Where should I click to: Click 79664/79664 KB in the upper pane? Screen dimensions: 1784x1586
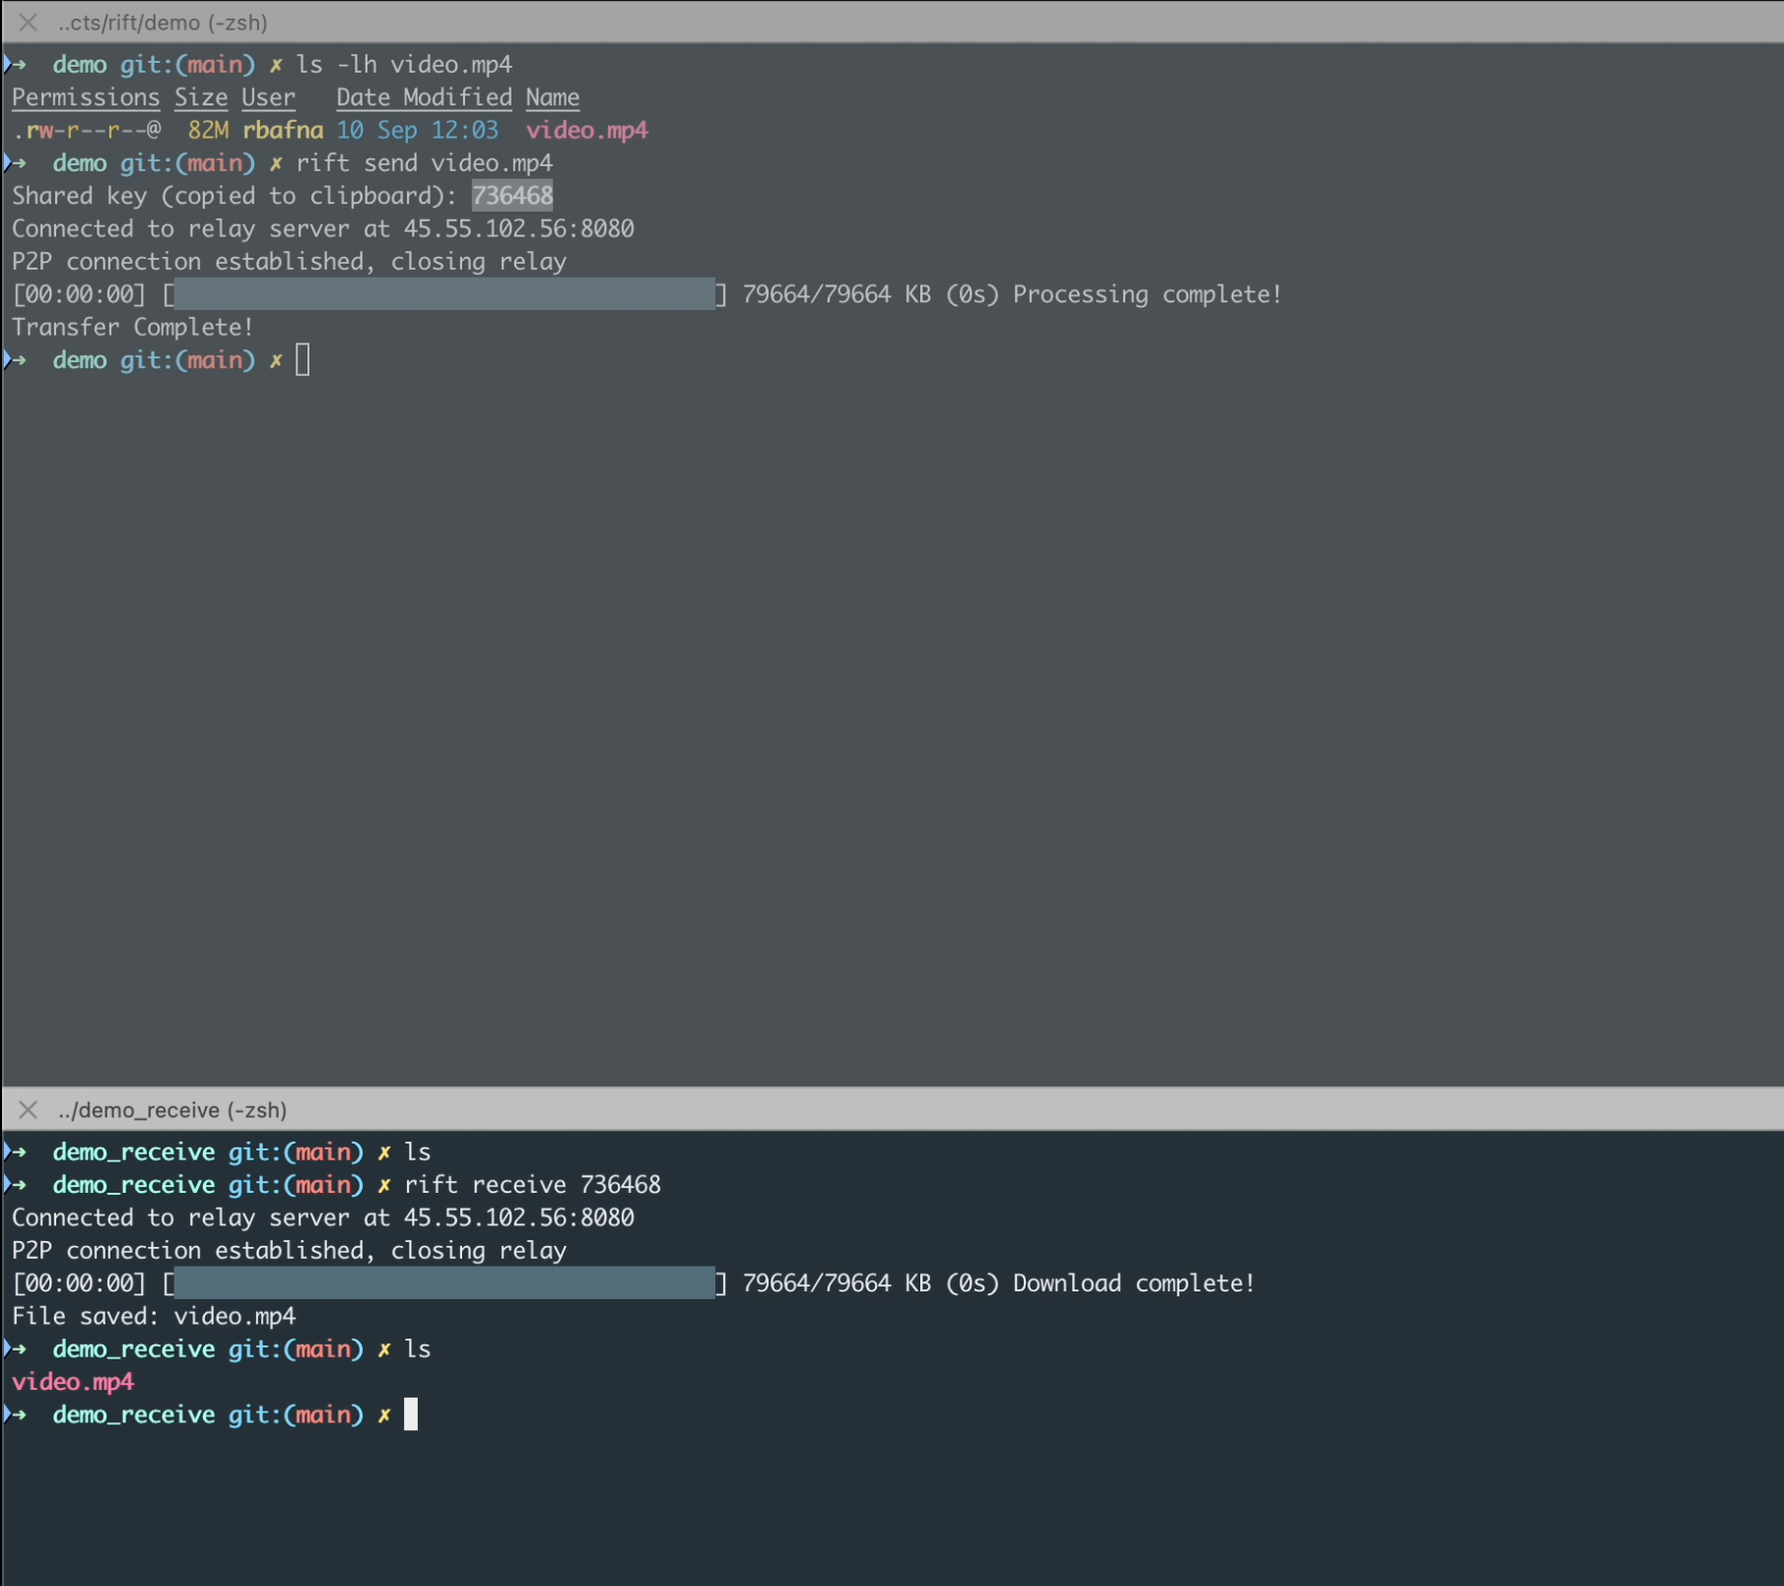(x=836, y=294)
